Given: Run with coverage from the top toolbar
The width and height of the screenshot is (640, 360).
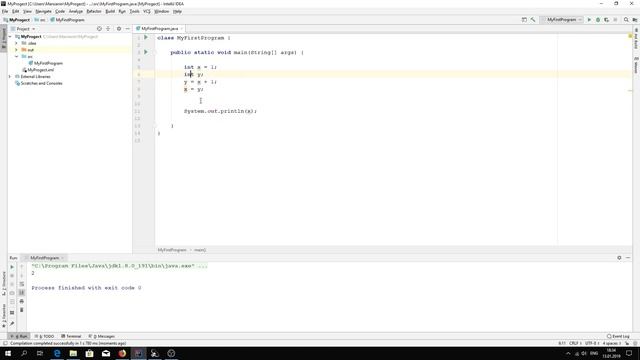Looking at the screenshot, I should (607, 20).
